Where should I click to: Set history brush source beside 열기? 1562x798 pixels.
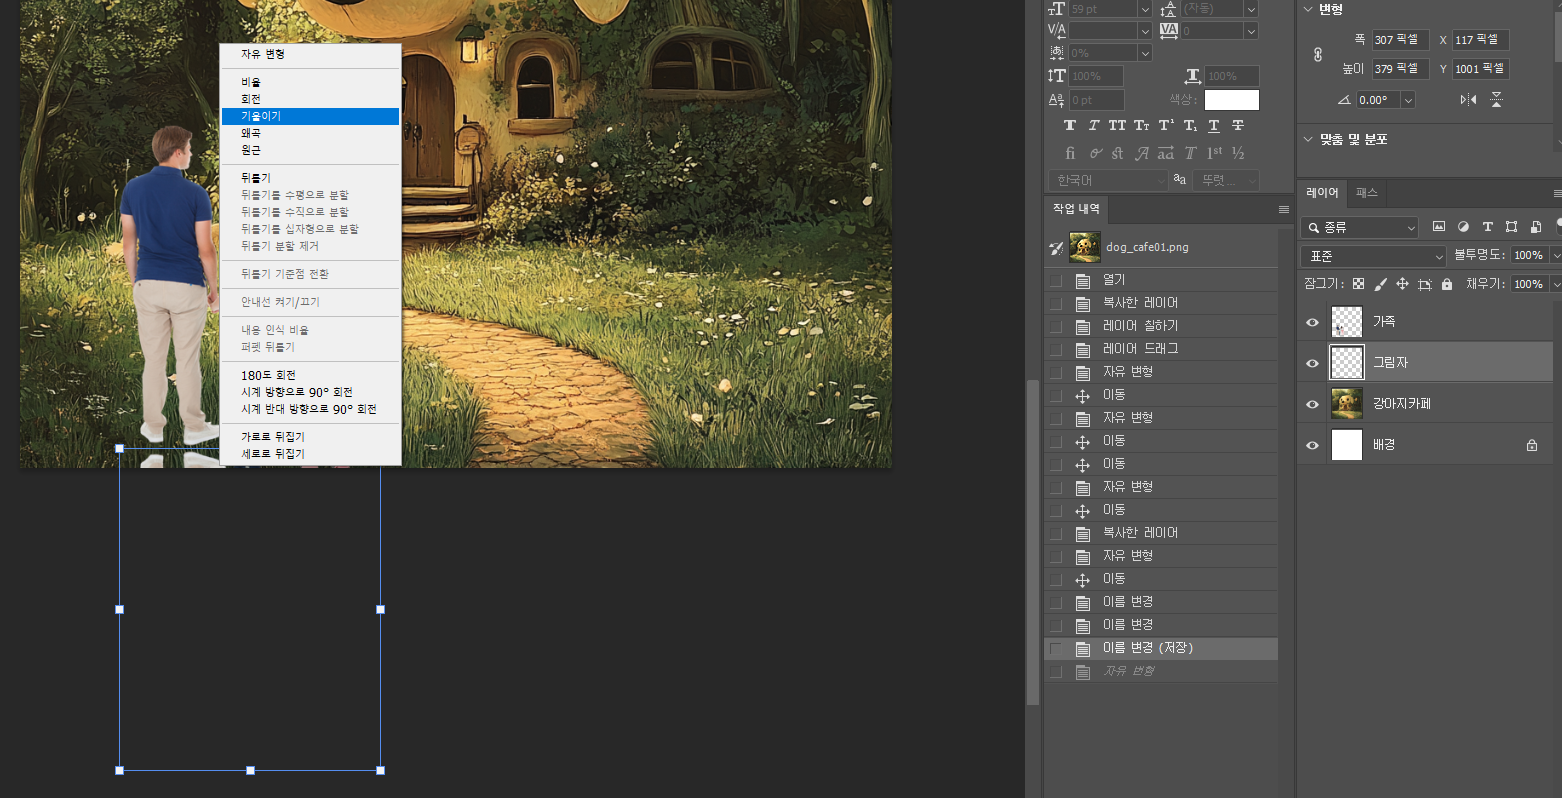pos(1056,280)
